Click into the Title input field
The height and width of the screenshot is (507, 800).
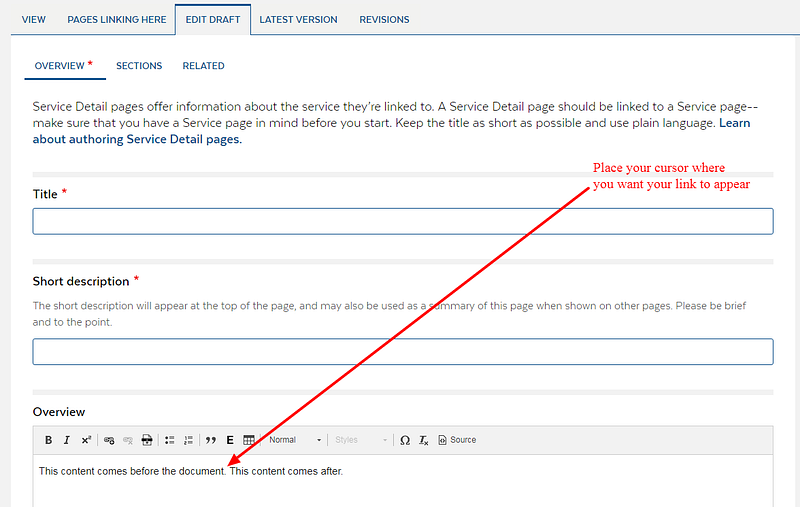pyautogui.click(x=403, y=221)
